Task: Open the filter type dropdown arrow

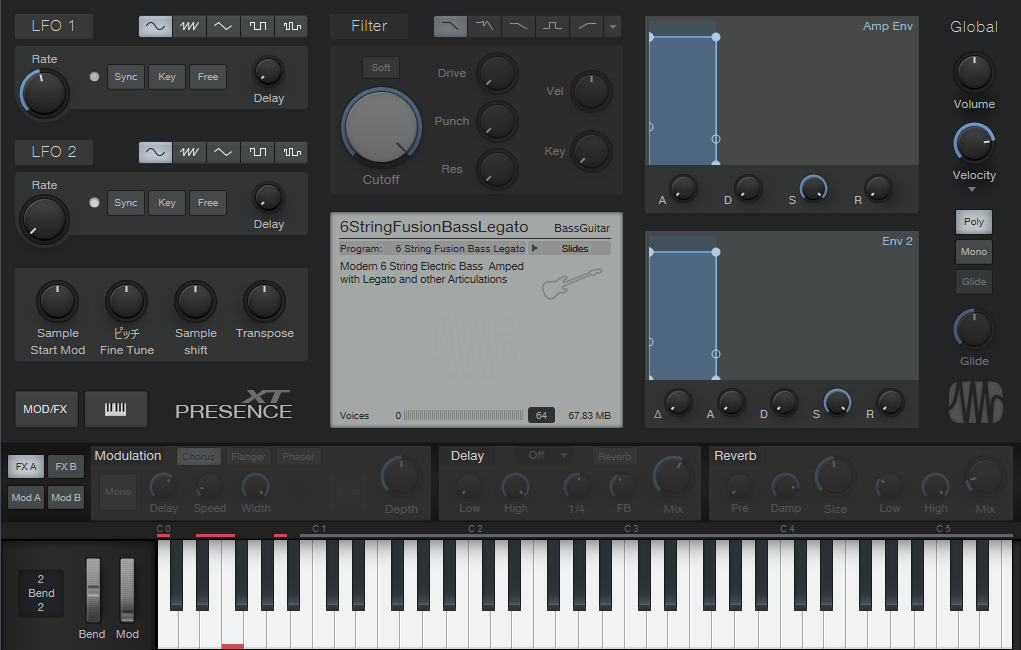Action: 613,27
